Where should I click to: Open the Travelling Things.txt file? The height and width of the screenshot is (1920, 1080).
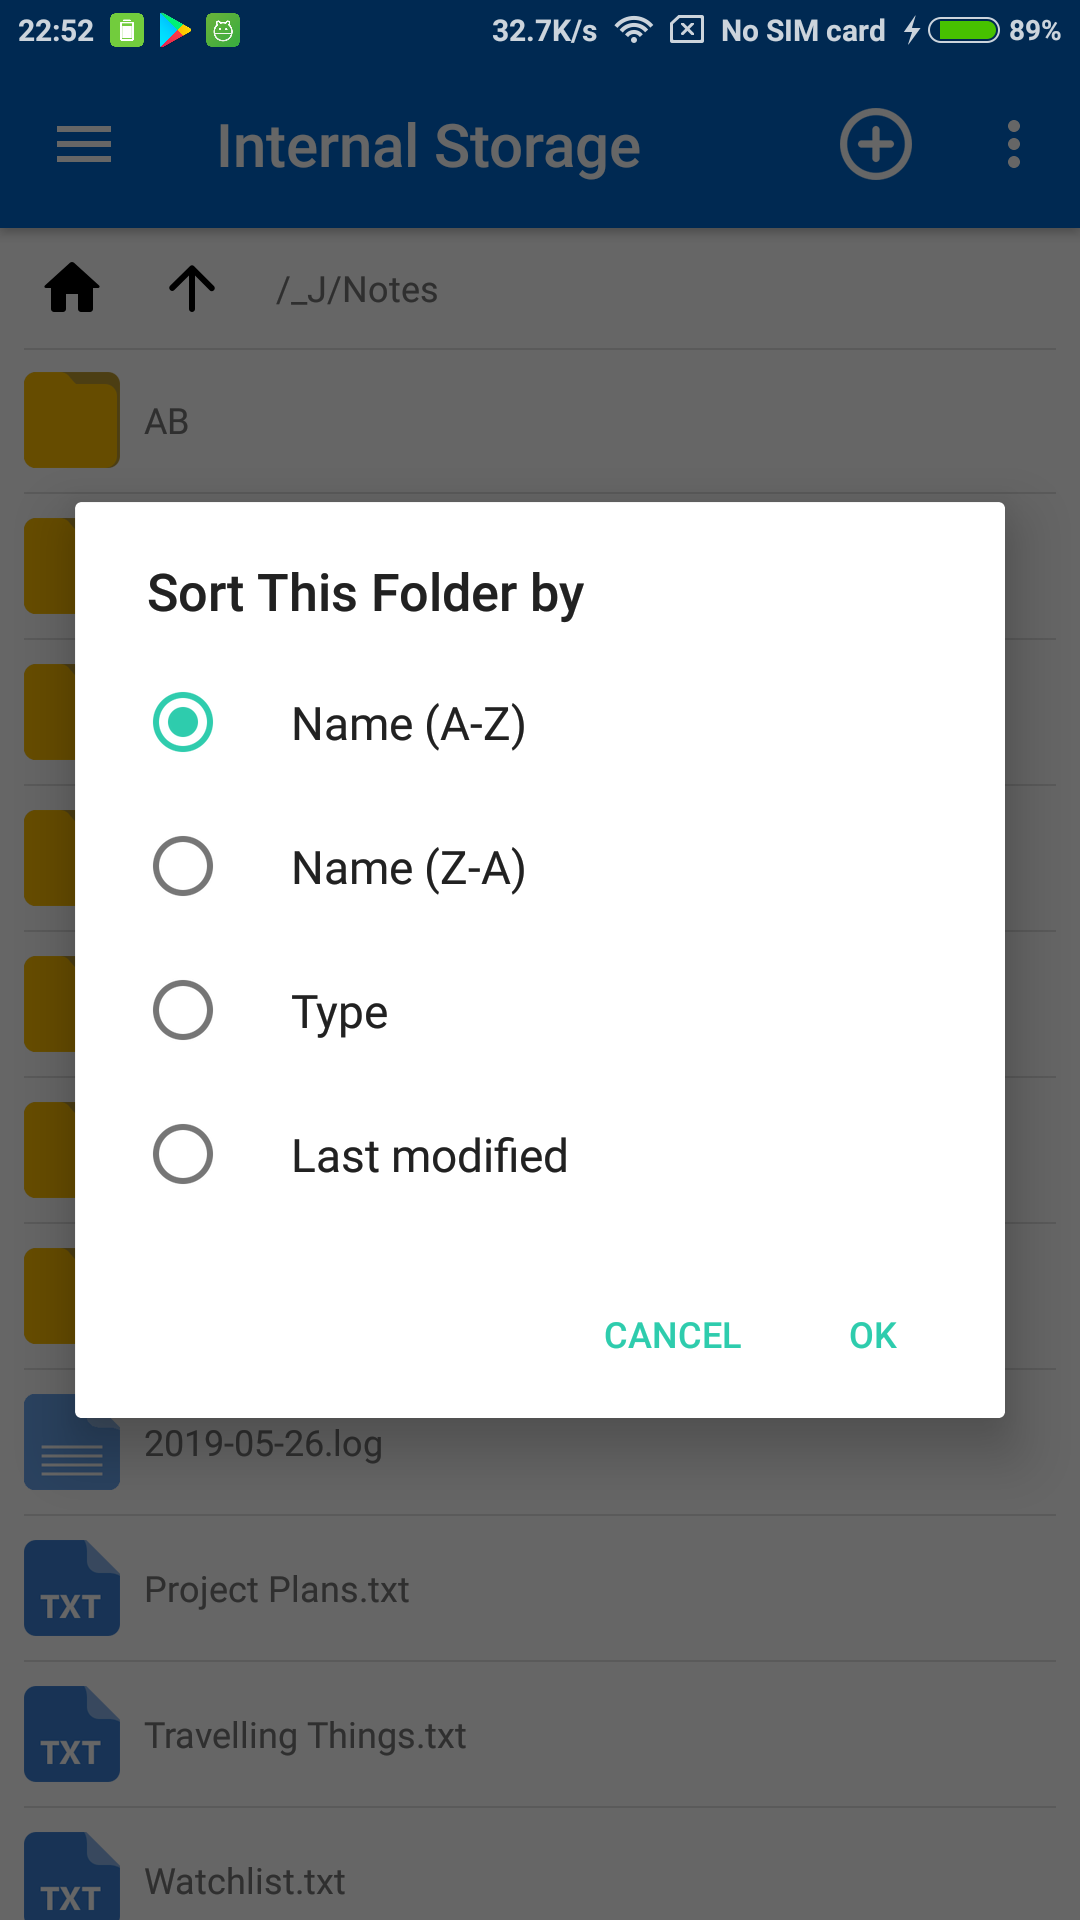coord(304,1735)
